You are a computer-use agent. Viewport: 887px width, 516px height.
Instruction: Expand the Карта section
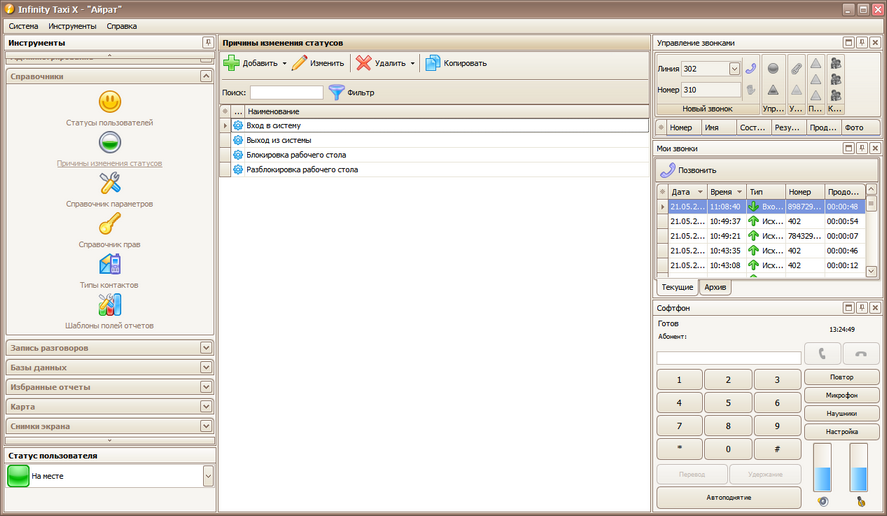pos(206,406)
